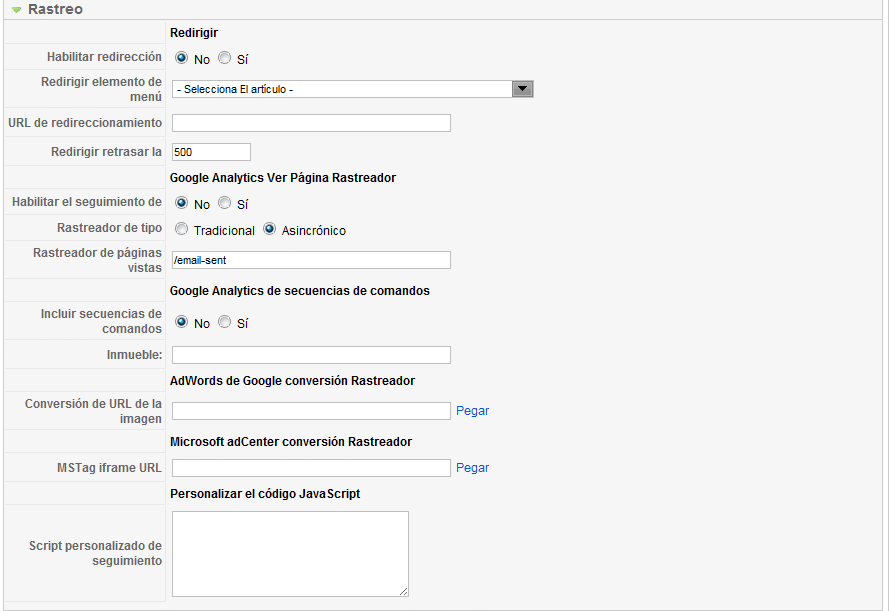Choose Tradicional tracker type
Image resolution: width=889 pixels, height=611 pixels.
tap(181, 229)
